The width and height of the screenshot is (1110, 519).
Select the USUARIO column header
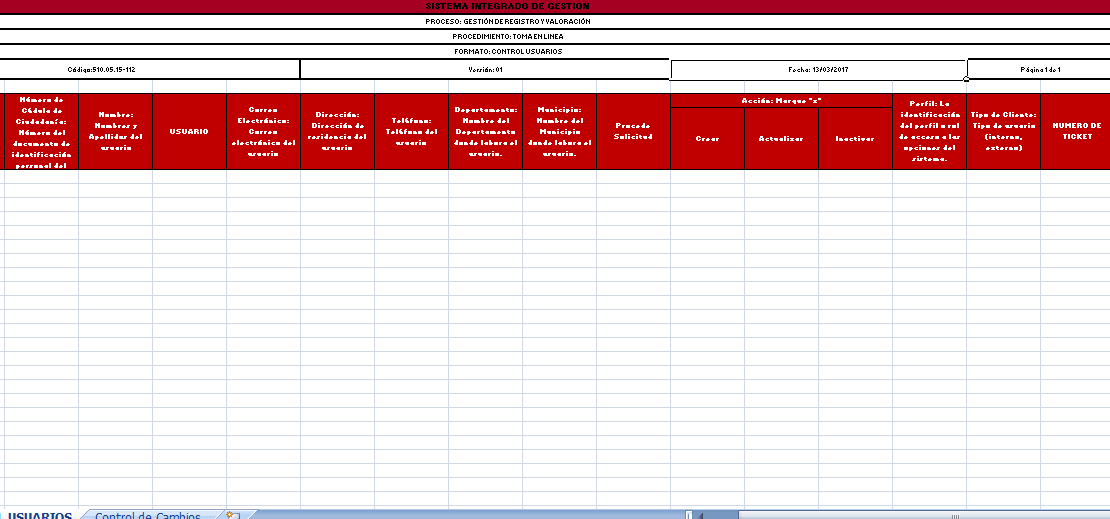point(190,132)
